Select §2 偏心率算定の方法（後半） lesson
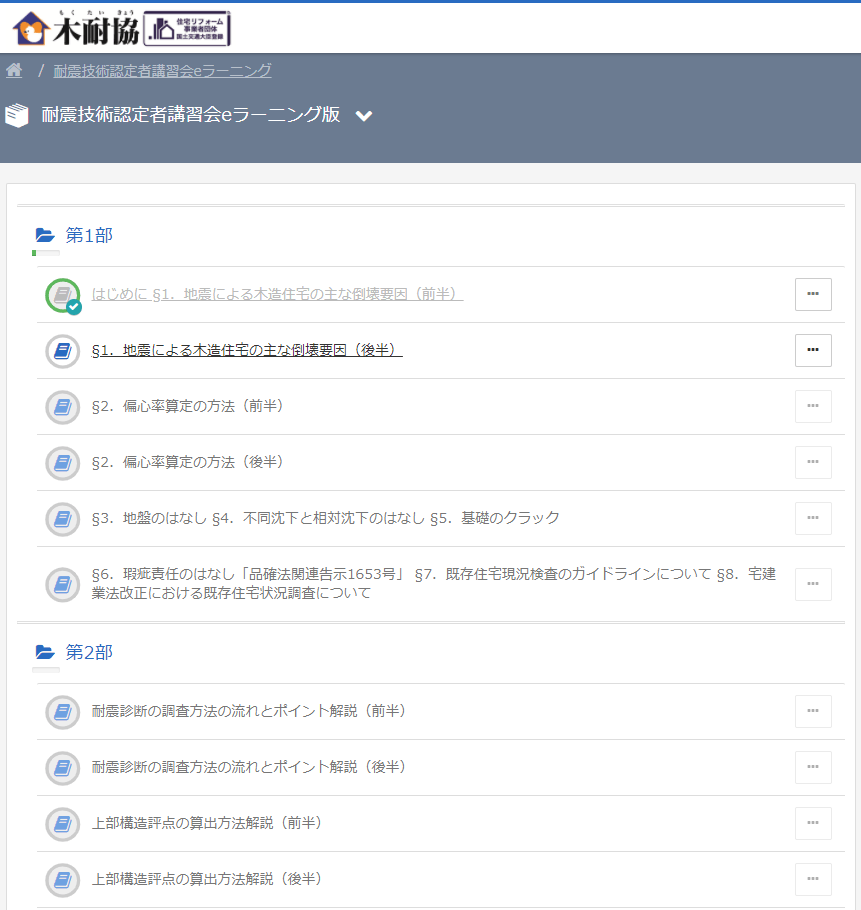Viewport: 861px width, 910px height. pos(188,462)
